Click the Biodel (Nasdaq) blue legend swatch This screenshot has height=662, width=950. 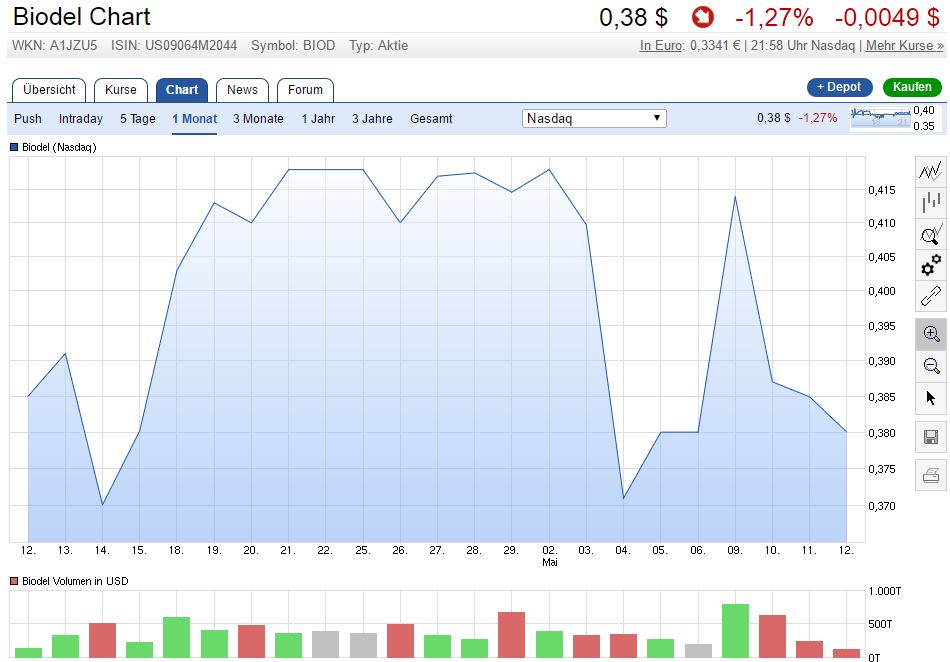[x=14, y=147]
